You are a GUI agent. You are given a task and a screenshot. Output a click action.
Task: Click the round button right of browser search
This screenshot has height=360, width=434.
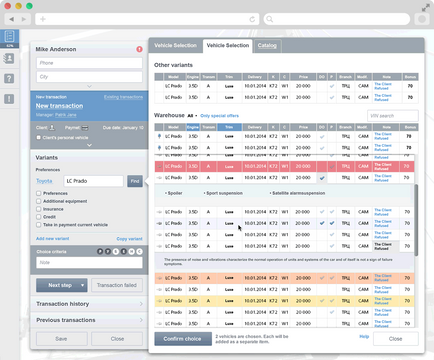[422, 19]
